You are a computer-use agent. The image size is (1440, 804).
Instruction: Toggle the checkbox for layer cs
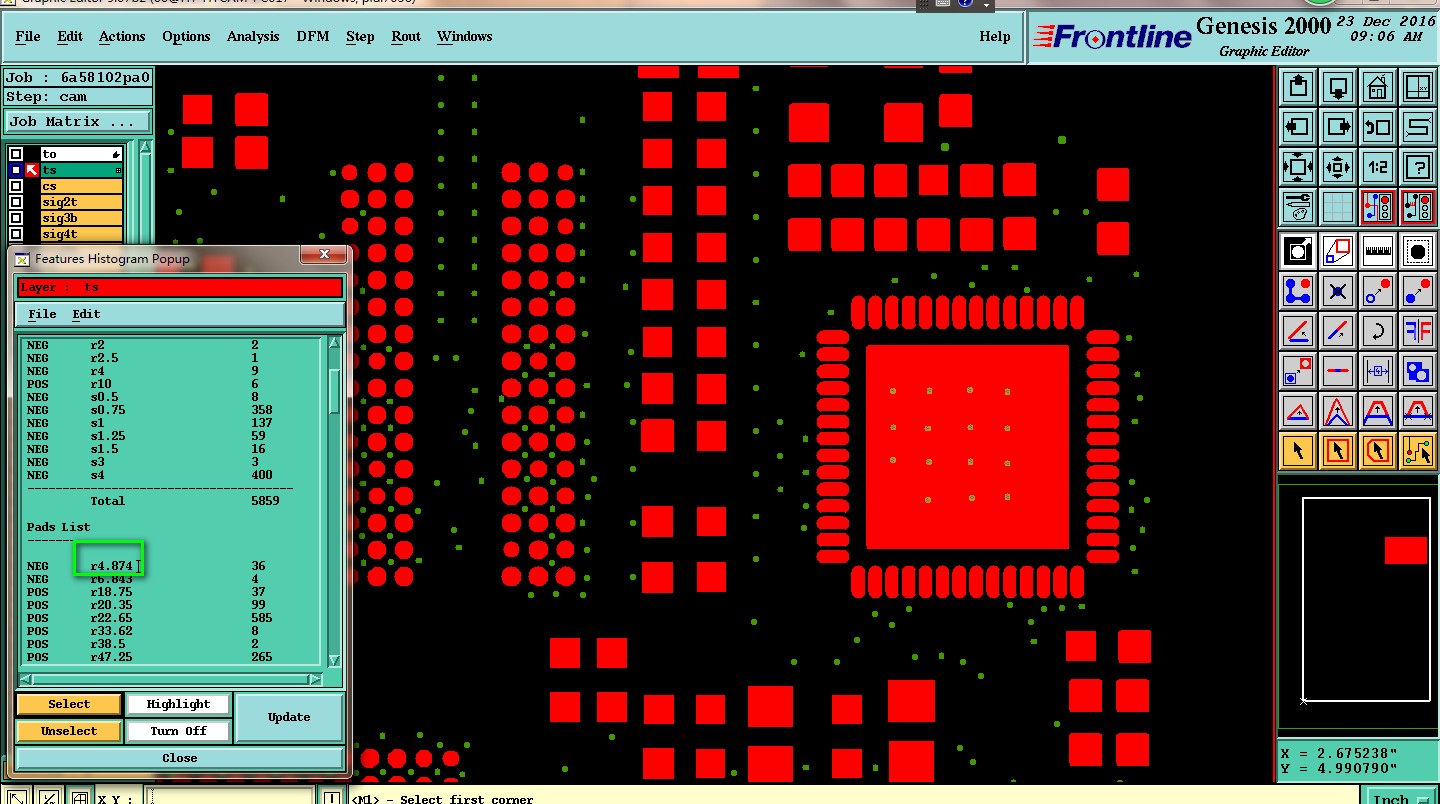tap(16, 186)
